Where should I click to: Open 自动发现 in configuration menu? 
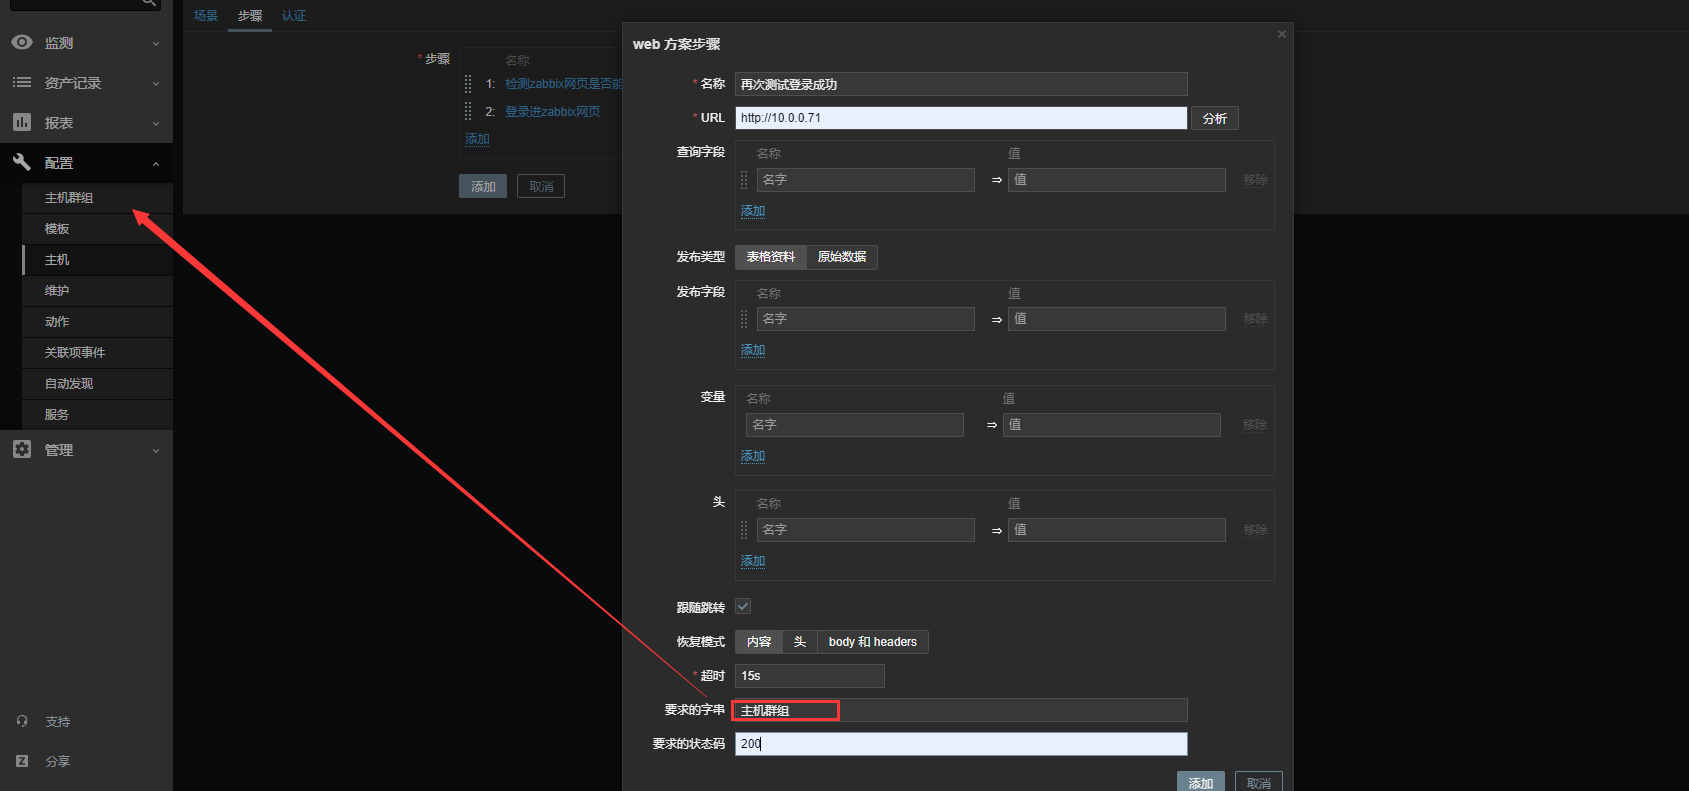tap(97, 384)
